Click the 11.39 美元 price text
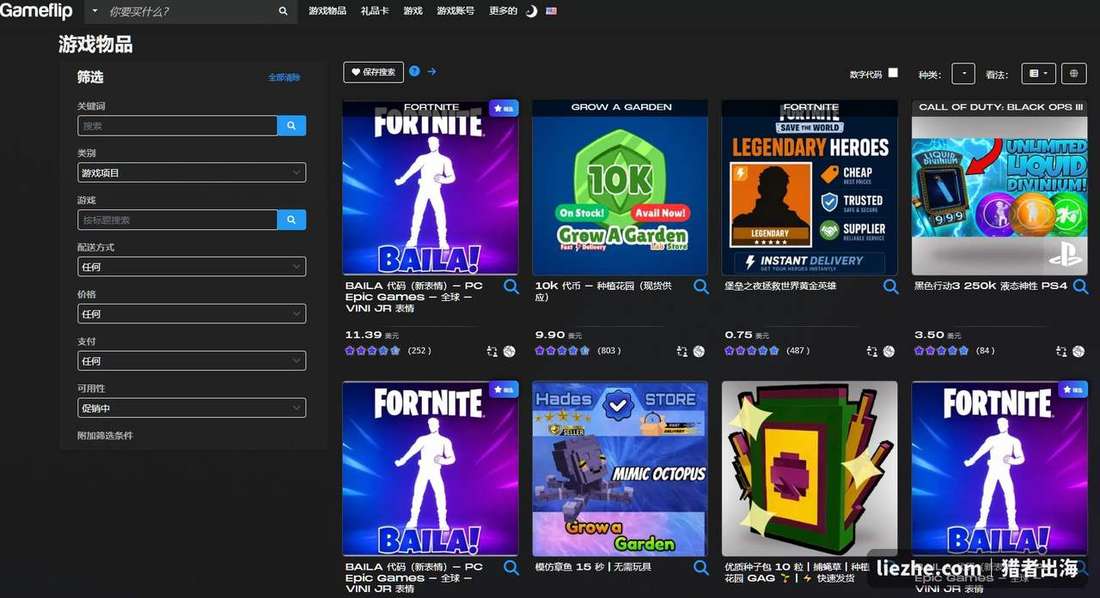This screenshot has width=1100, height=598. 373,335
